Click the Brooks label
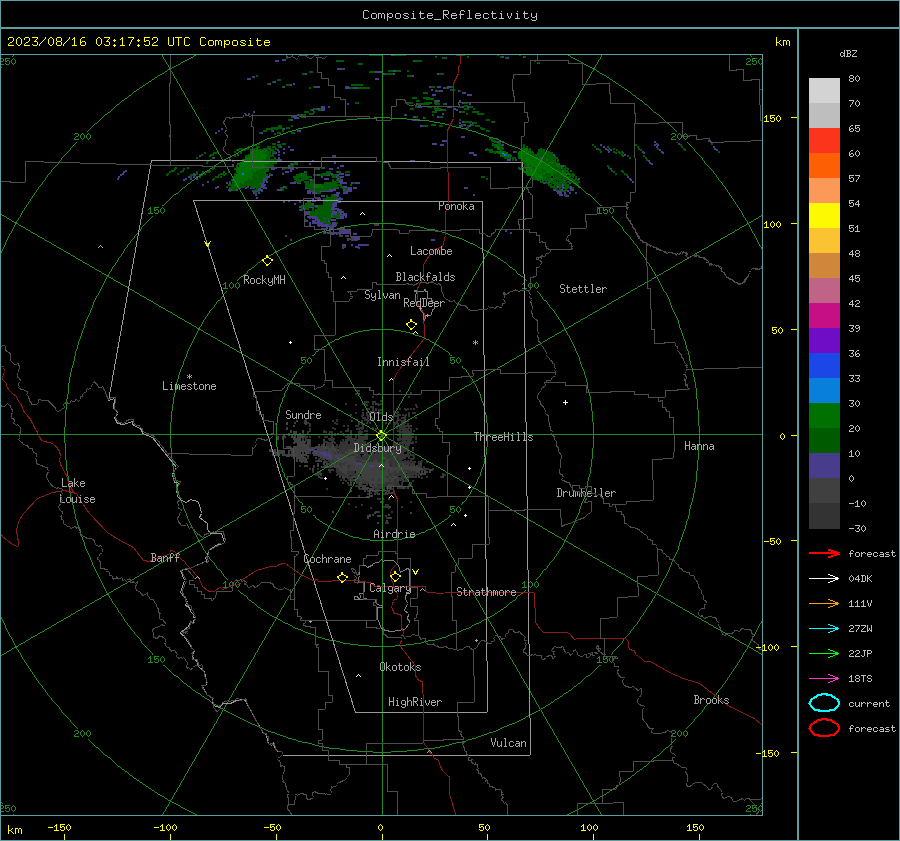This screenshot has width=900, height=841. (711, 700)
